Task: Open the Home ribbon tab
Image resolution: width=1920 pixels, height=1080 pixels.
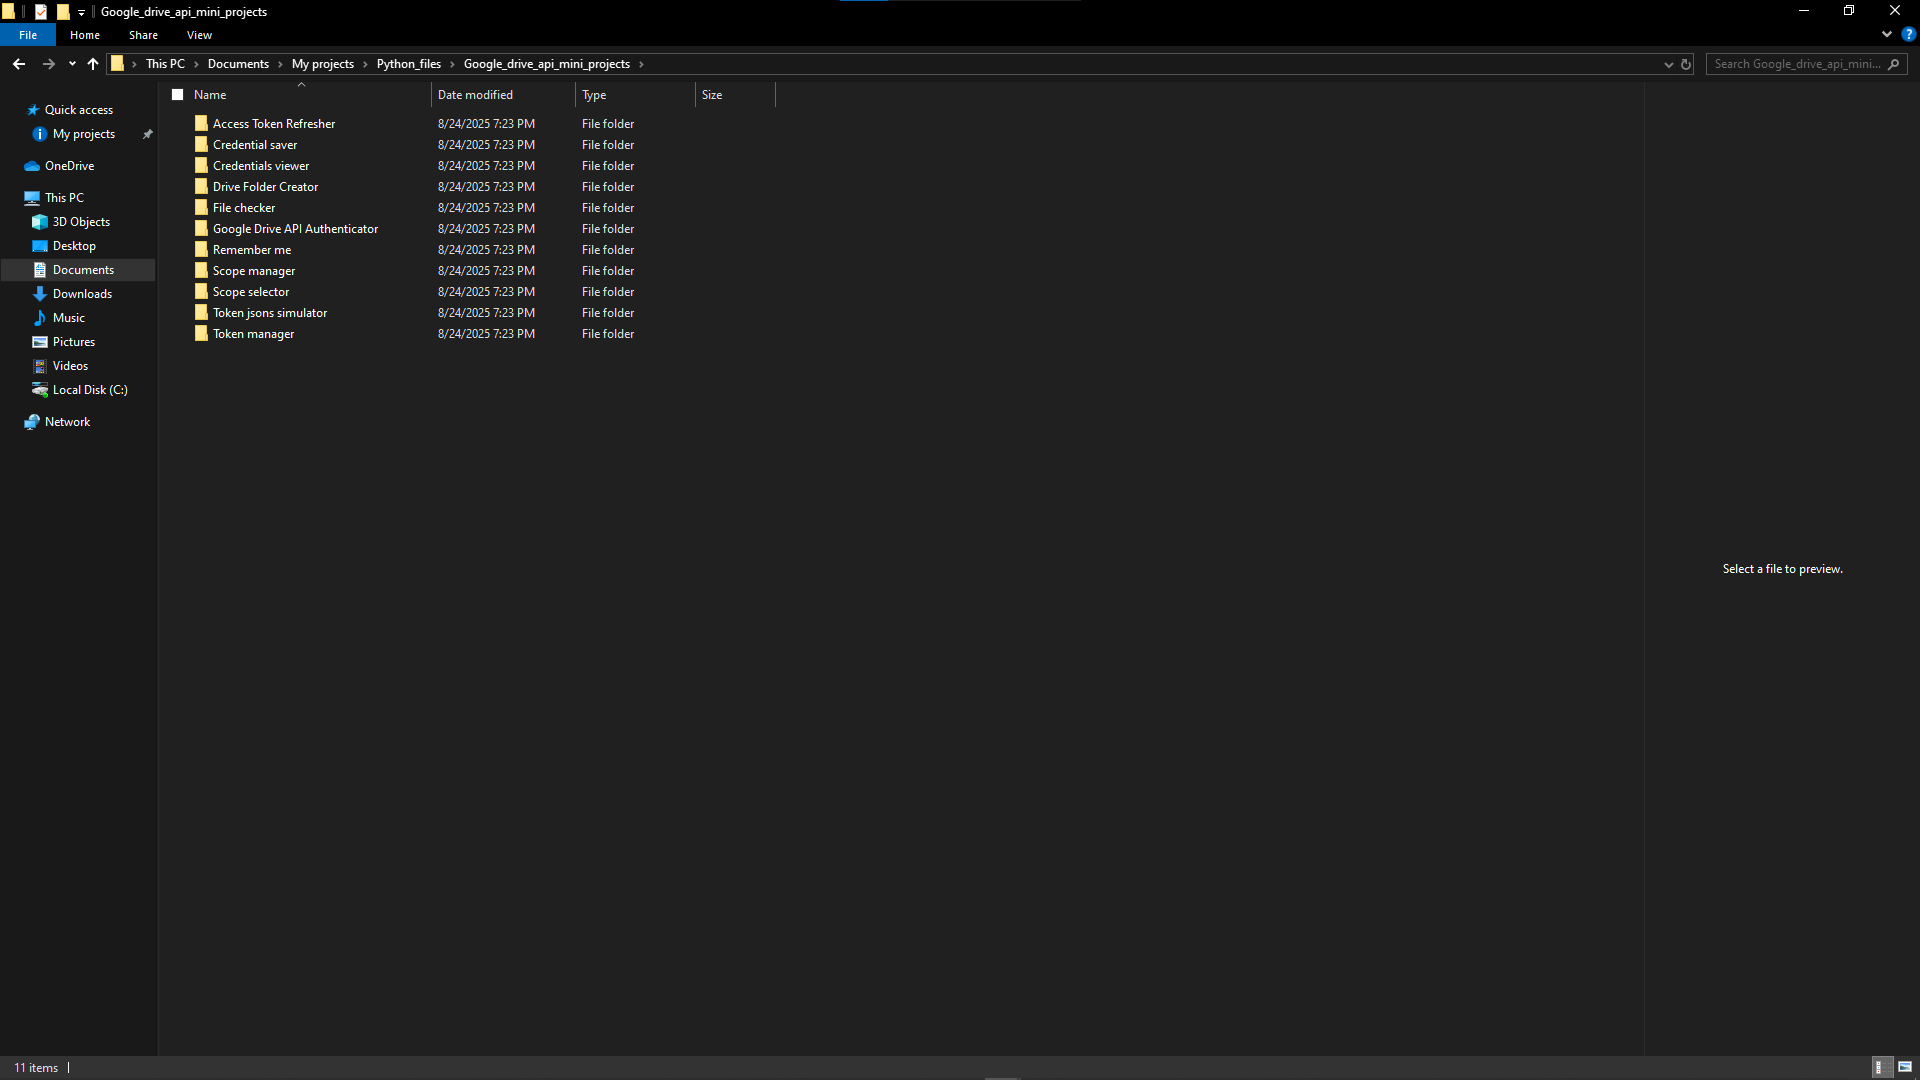Action: (85, 35)
